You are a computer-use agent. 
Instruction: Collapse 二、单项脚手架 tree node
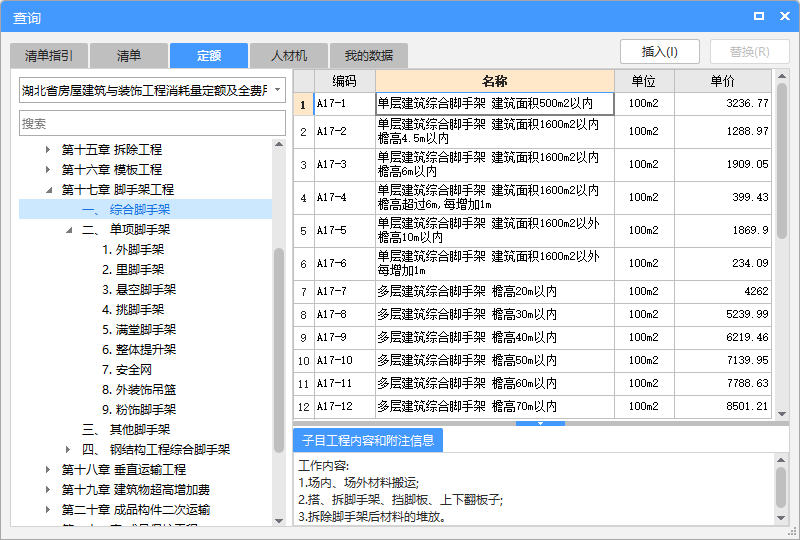tap(69, 230)
